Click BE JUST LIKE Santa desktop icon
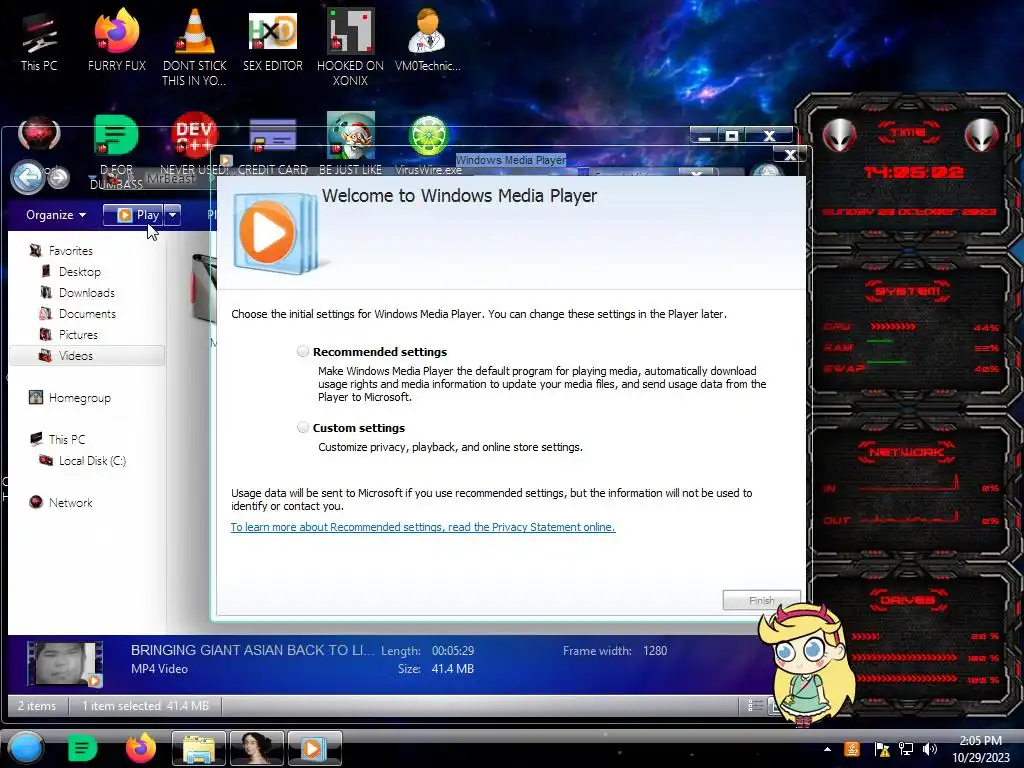 tap(351, 145)
